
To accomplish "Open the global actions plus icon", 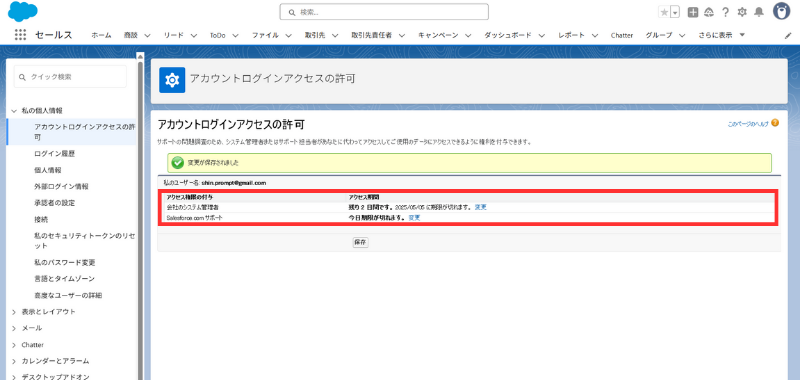I will [x=692, y=12].
